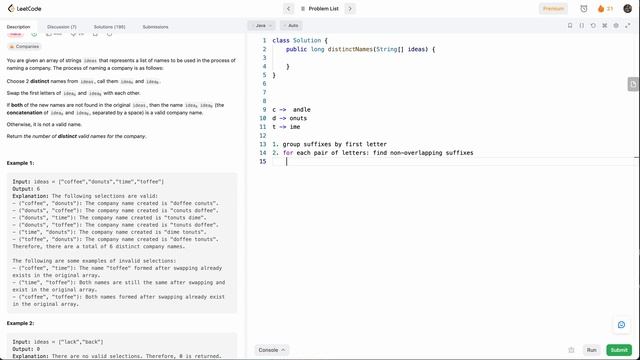Image resolution: width=640 pixels, height=360 pixels.
Task: Show the Companies tag
Action: point(24,47)
